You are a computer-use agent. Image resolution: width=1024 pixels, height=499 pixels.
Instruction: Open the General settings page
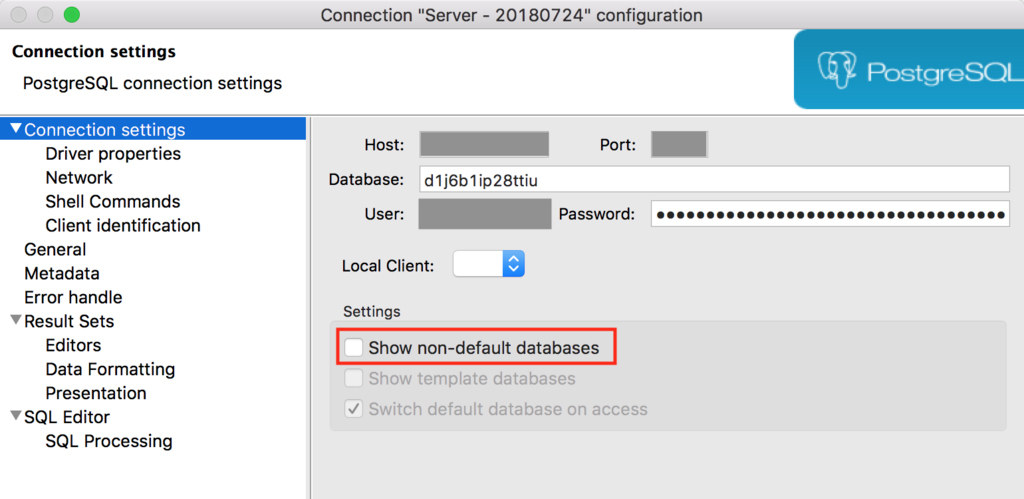tap(55, 250)
